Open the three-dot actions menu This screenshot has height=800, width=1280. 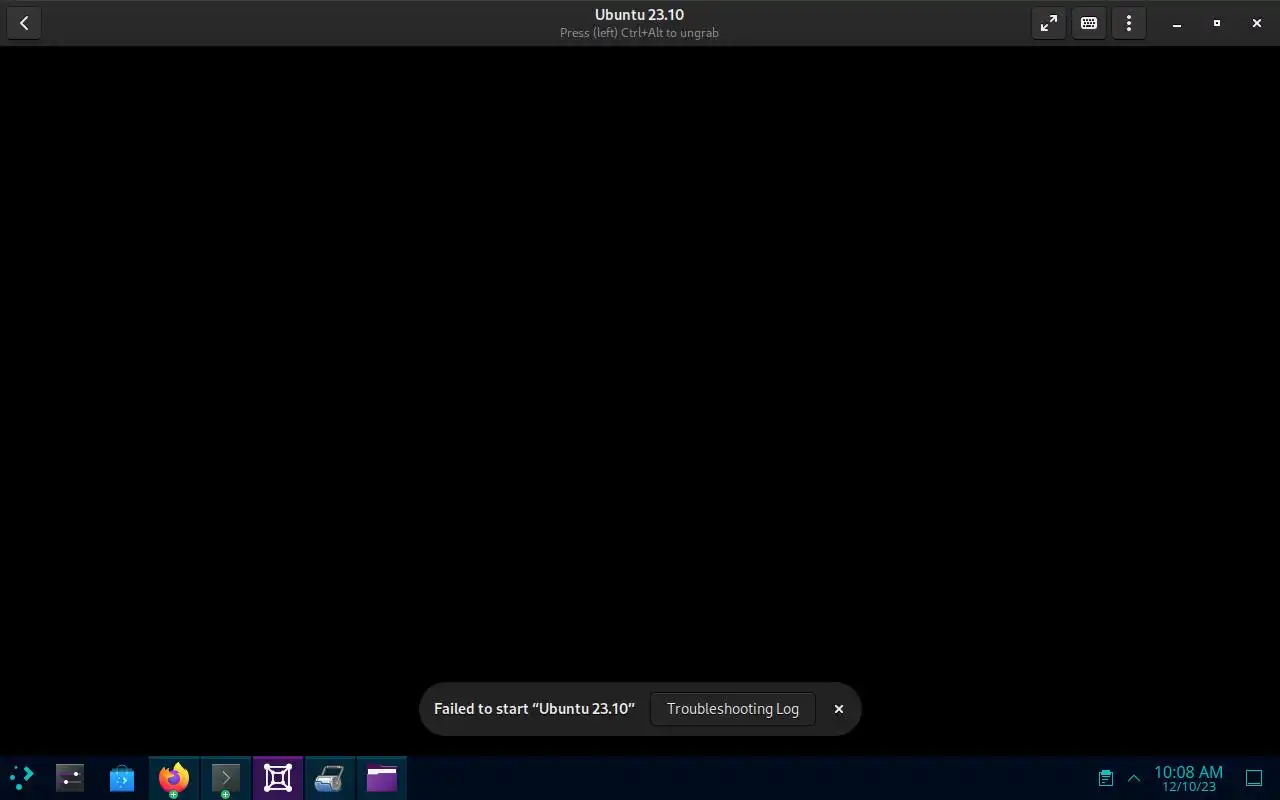pyautogui.click(x=1129, y=23)
